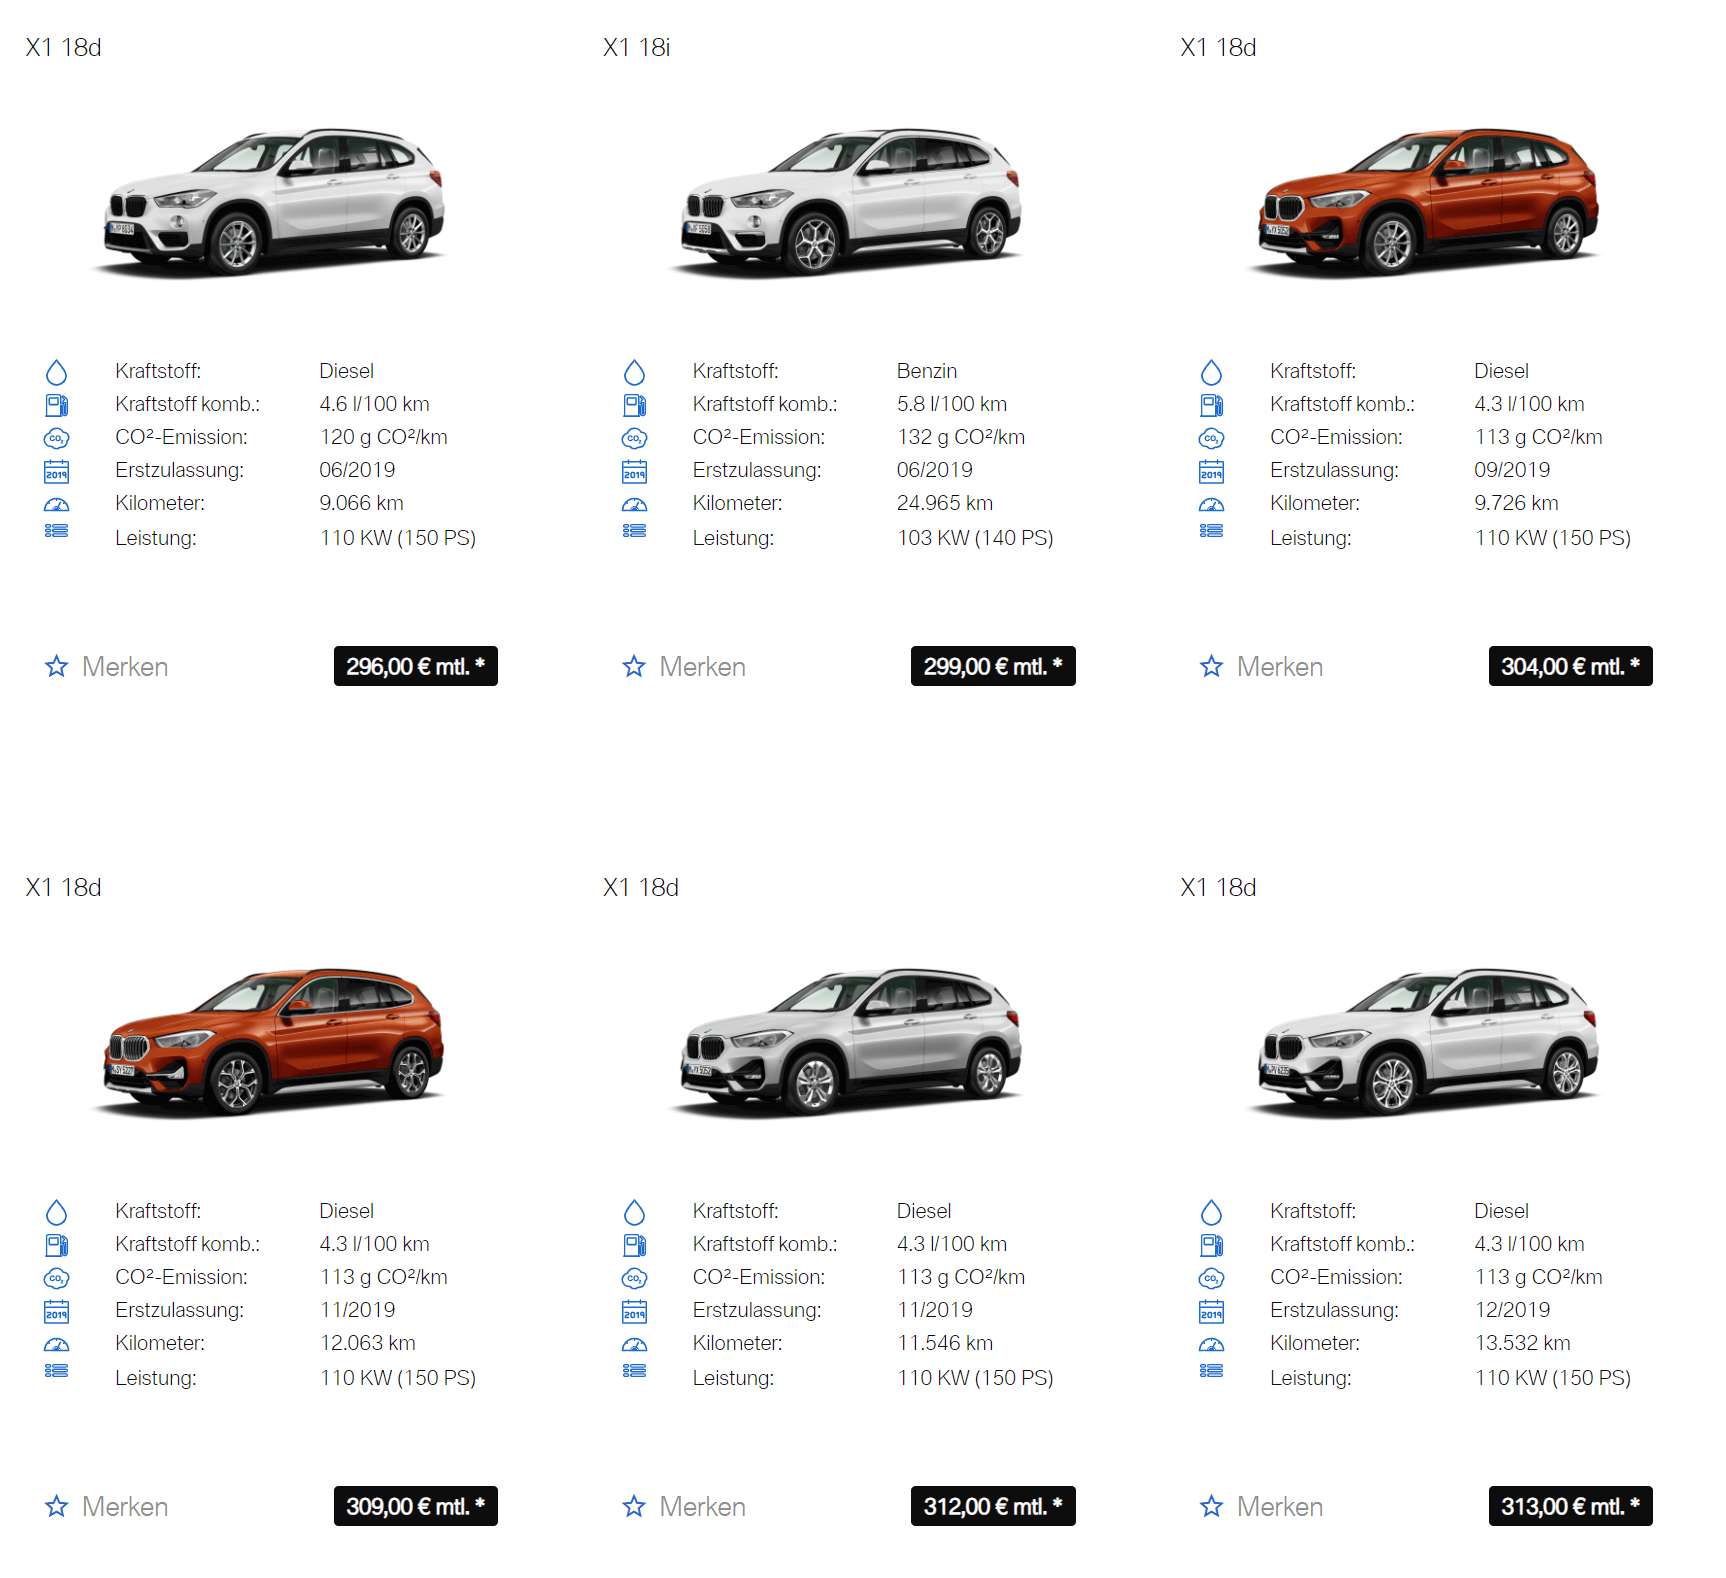
Task: Click the calendar icon beside Erstzulassung 06/2019 of the Diesel car
Action: pos(57,471)
